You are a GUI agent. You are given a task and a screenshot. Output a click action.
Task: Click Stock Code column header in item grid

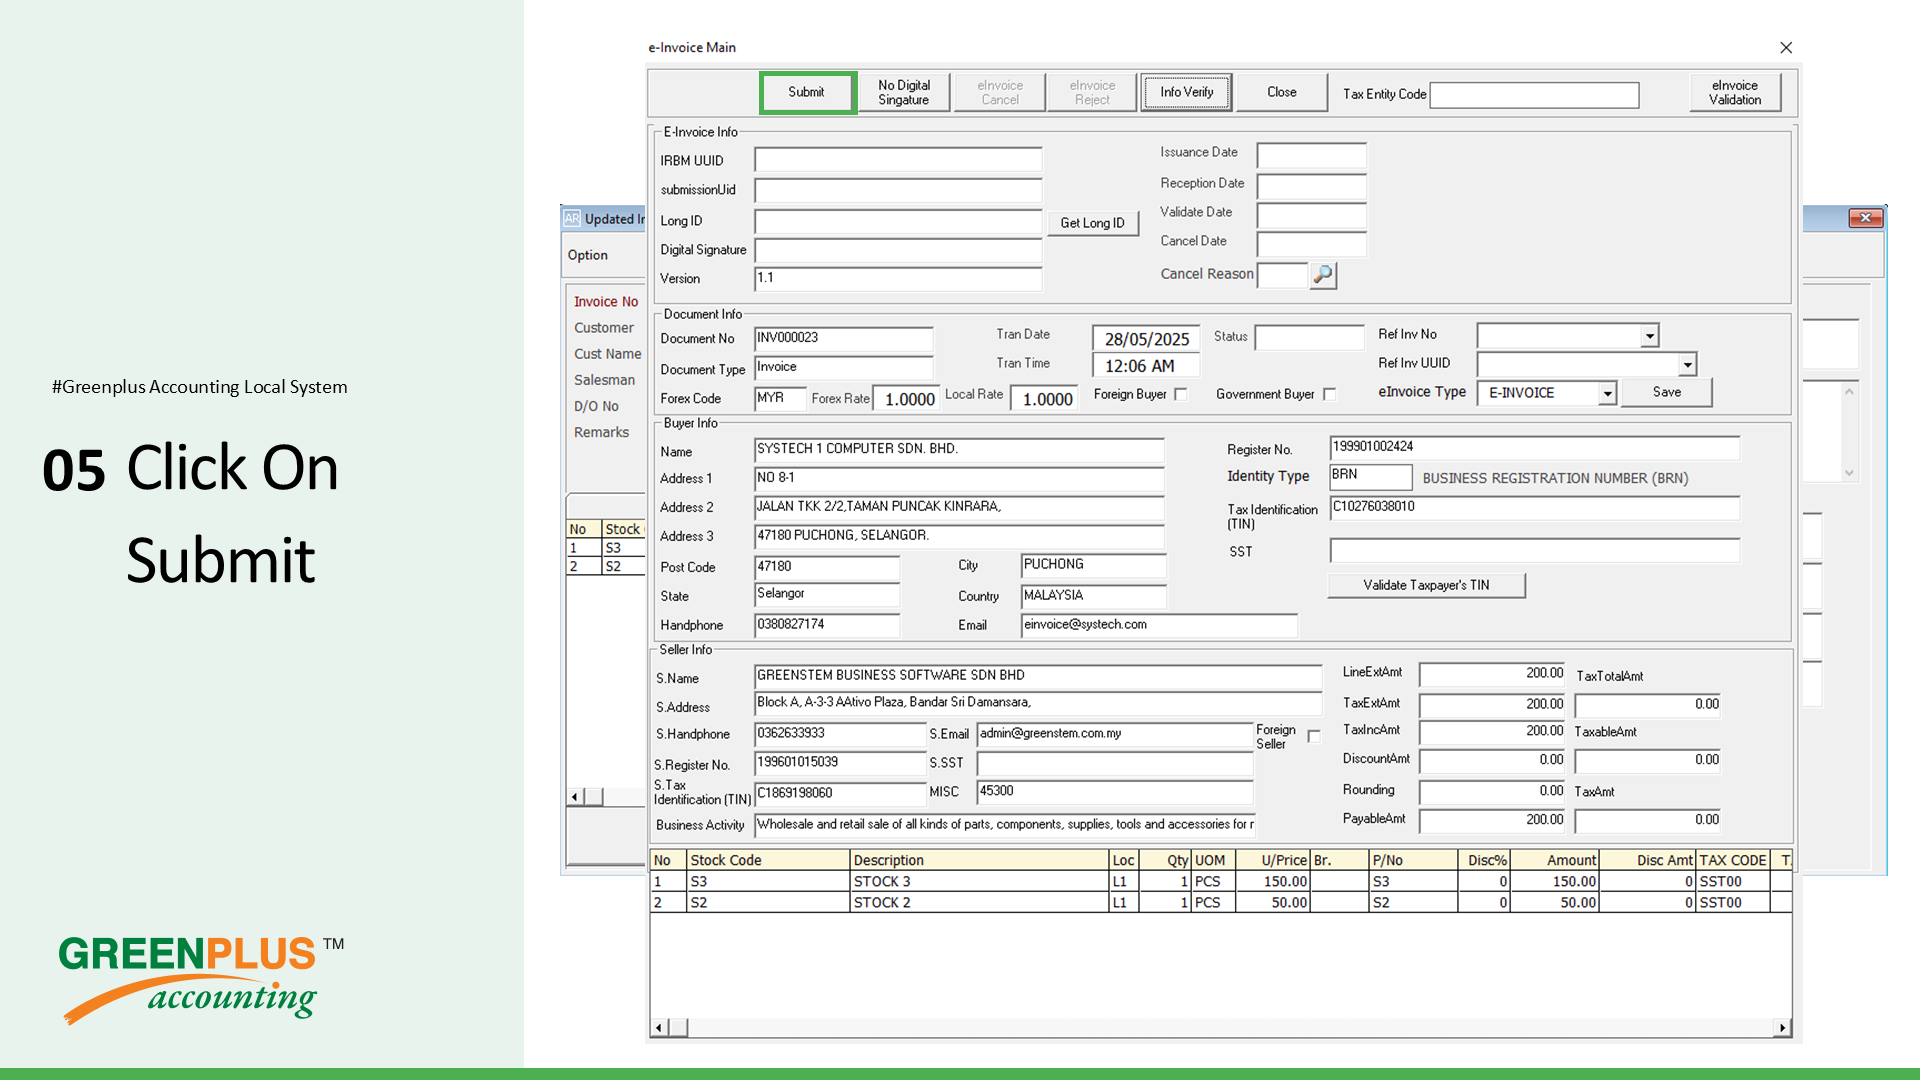[x=768, y=860]
